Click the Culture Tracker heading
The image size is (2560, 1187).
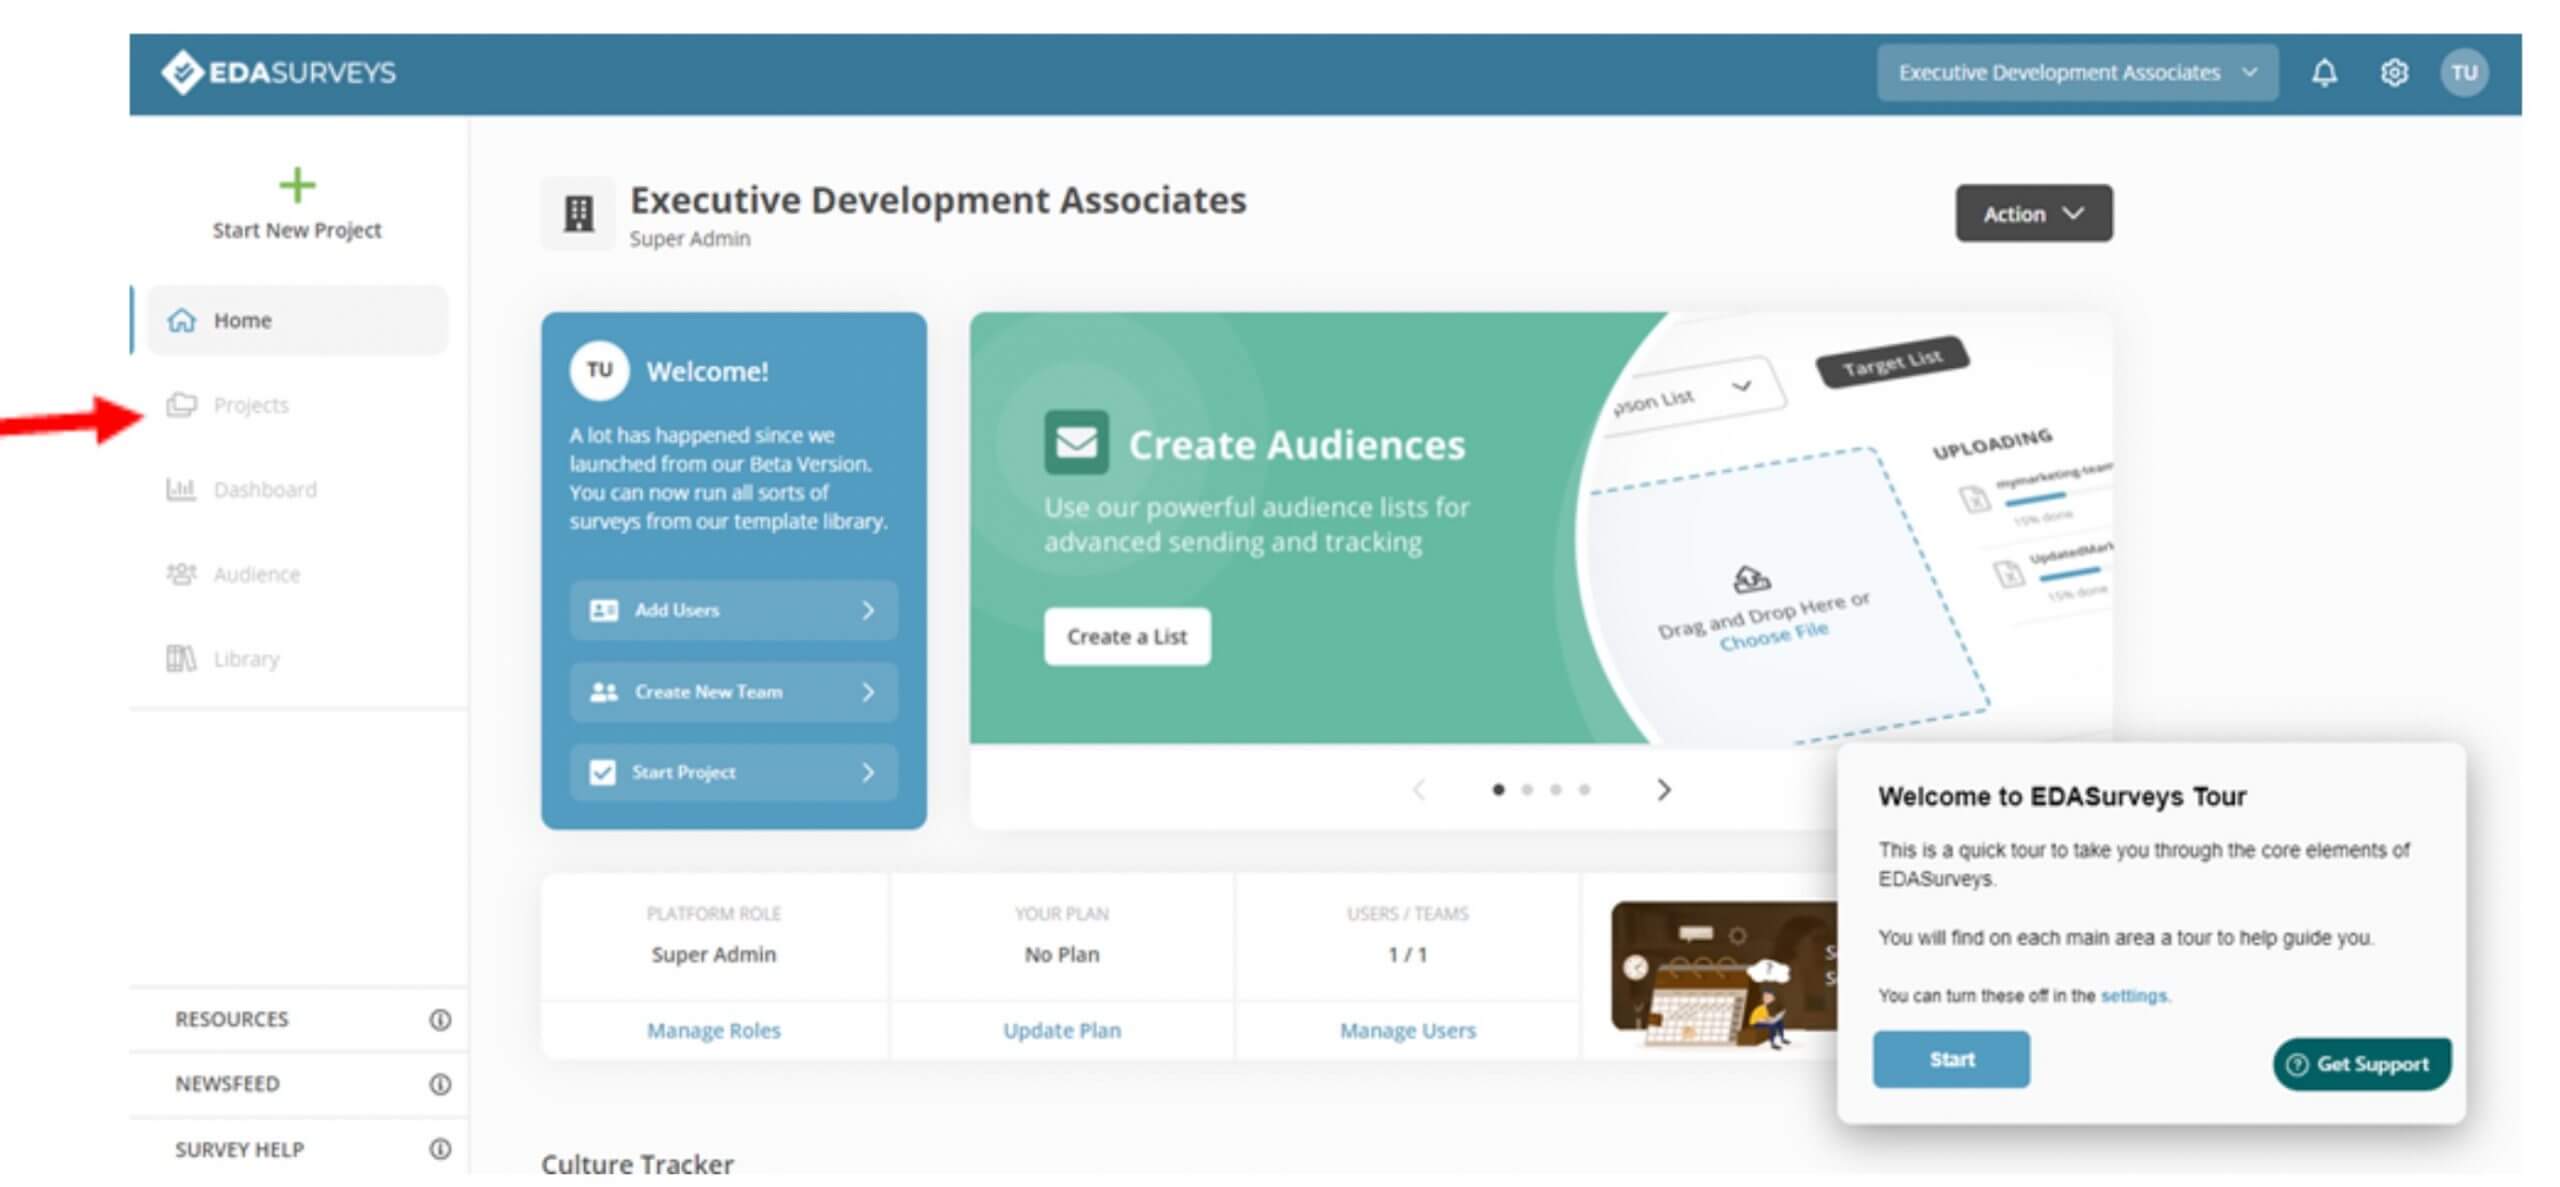[x=637, y=1164]
